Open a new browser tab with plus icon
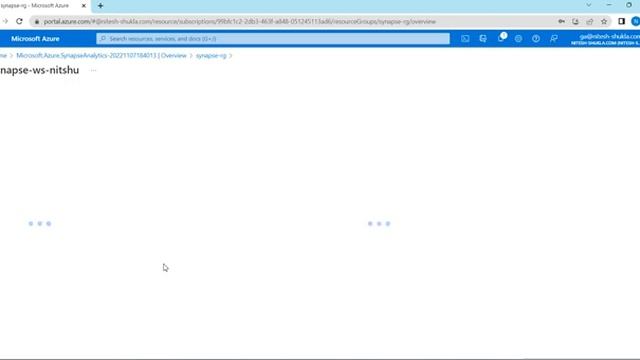Image resolution: width=640 pixels, height=360 pixels. [100, 6]
